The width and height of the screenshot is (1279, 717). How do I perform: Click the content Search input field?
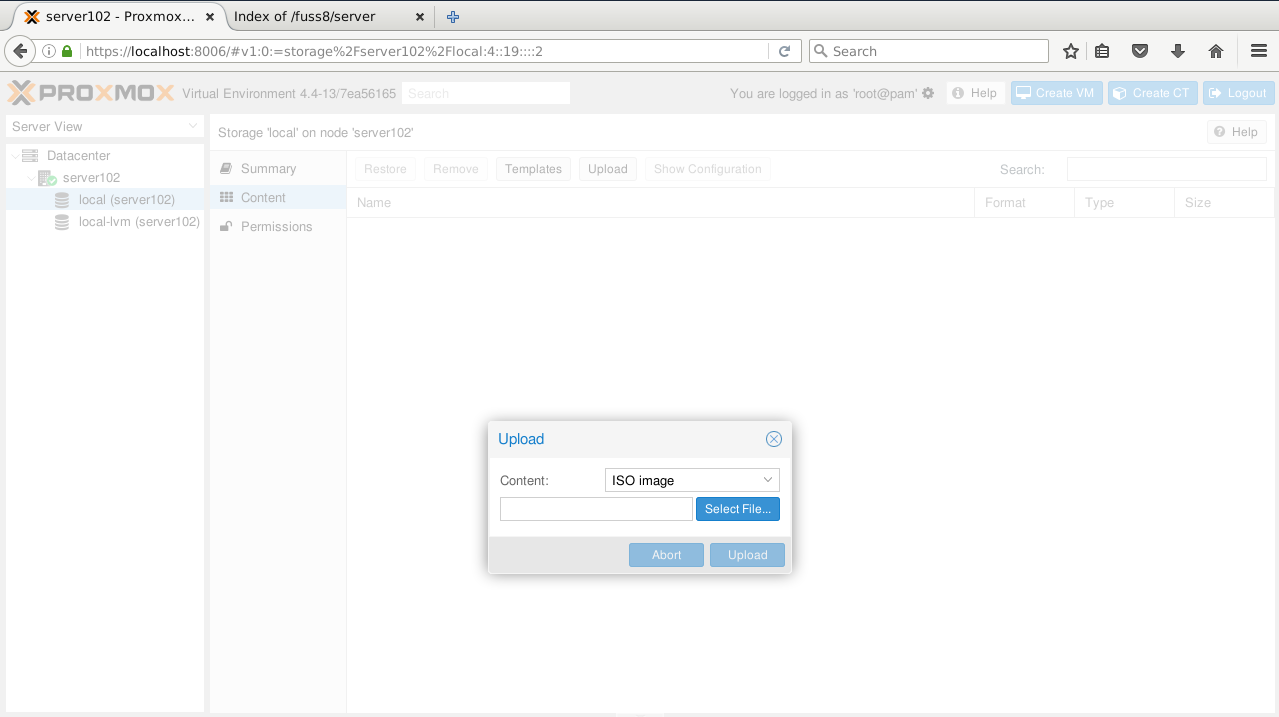(1166, 169)
